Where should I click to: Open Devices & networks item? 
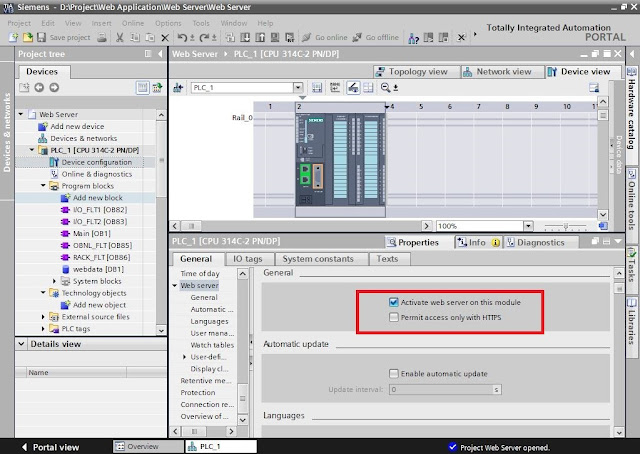(83, 138)
